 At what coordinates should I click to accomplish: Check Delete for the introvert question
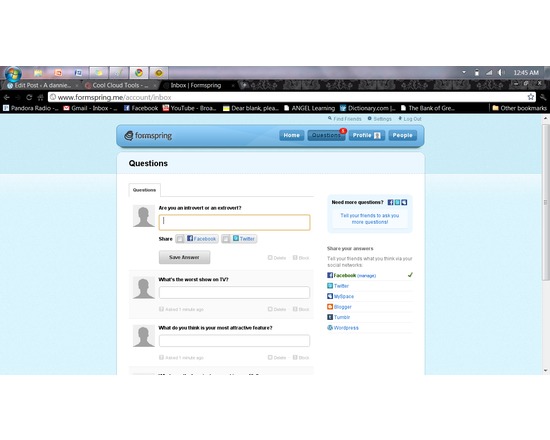click(x=270, y=258)
